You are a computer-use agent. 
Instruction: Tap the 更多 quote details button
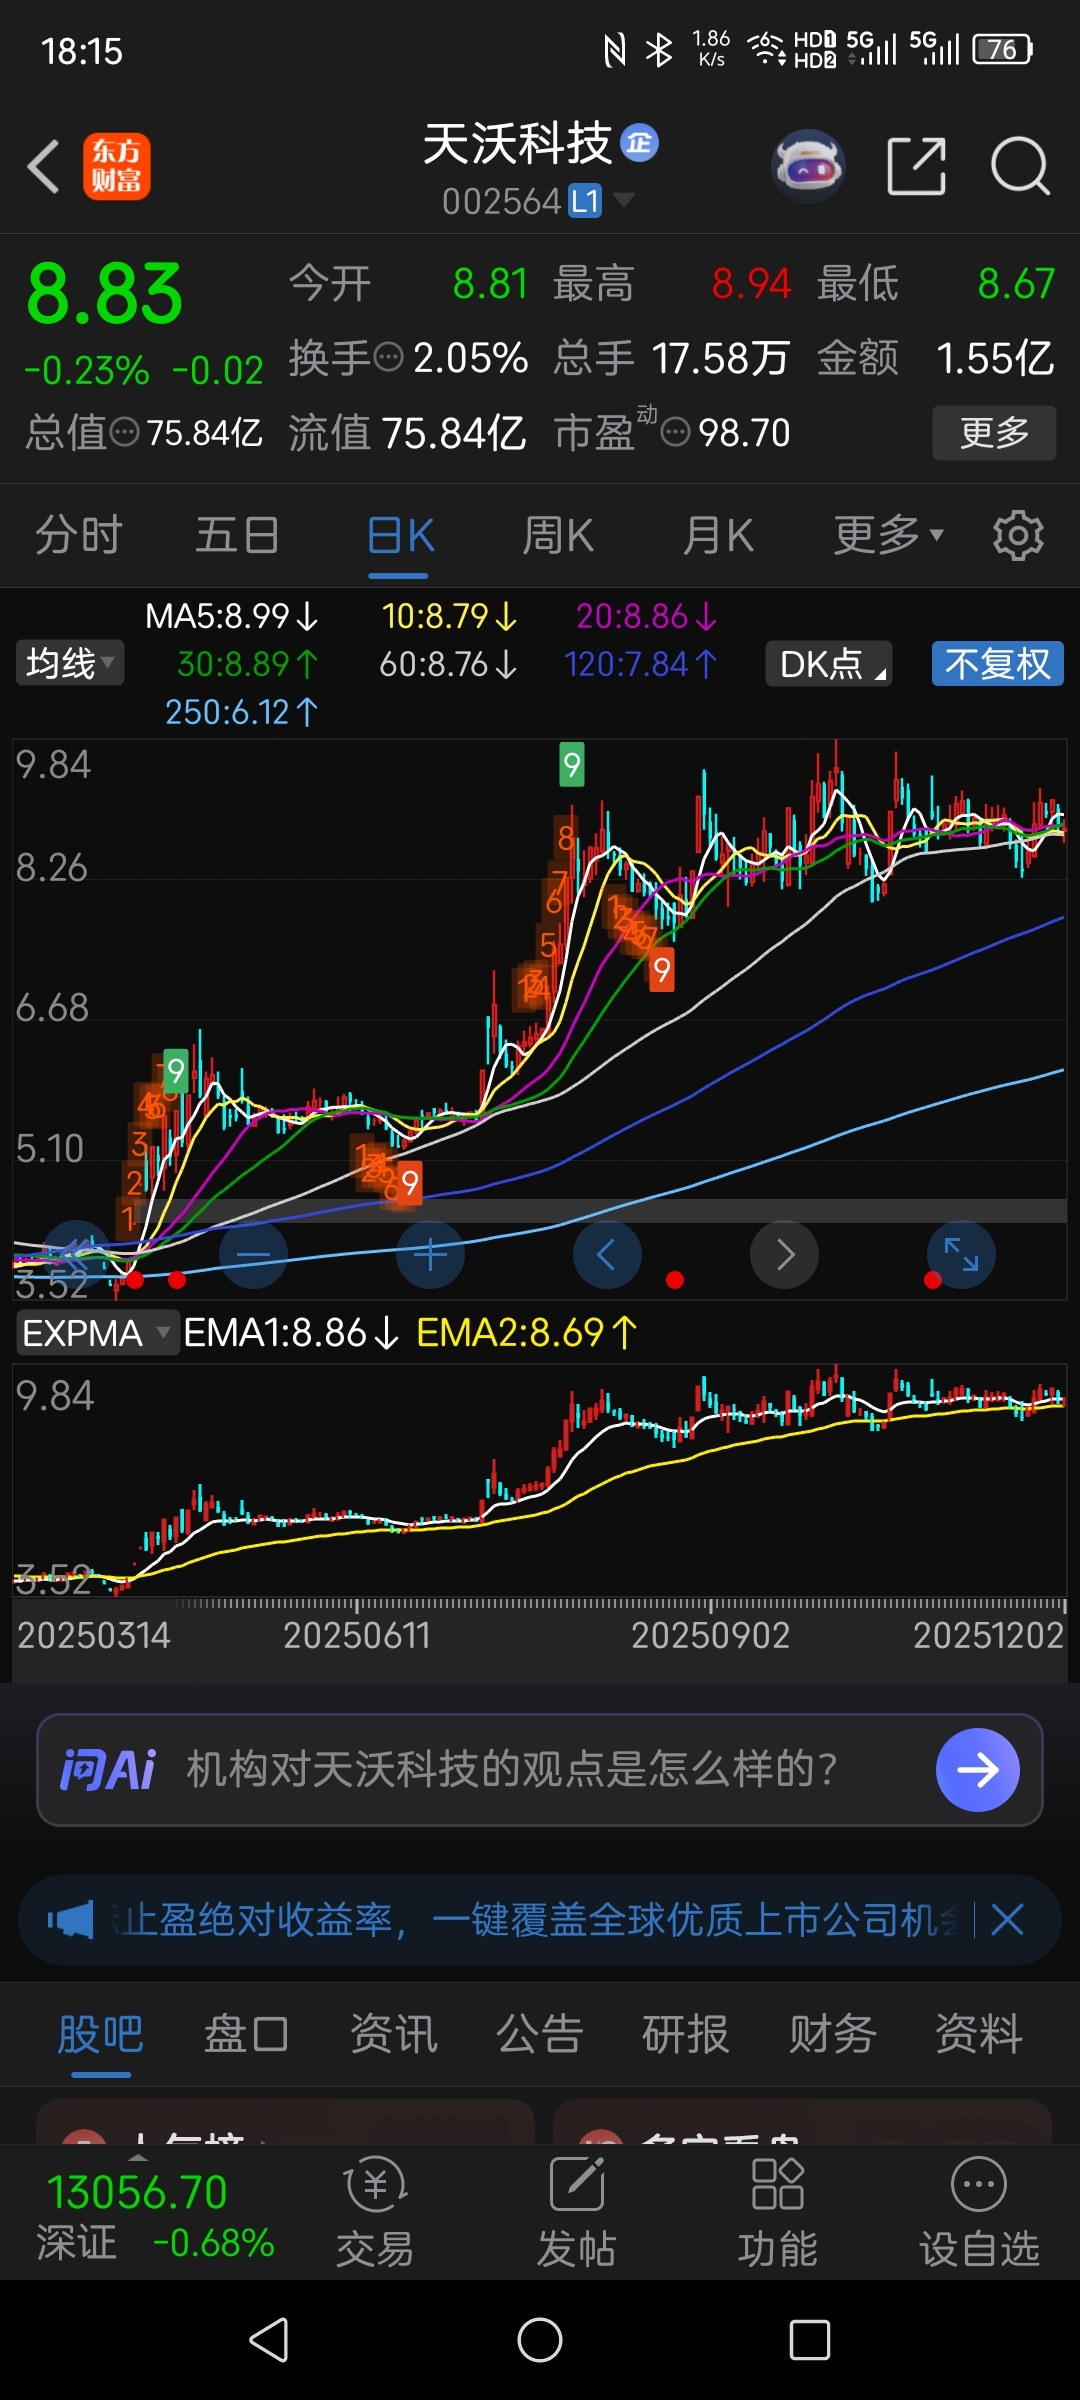(x=994, y=433)
